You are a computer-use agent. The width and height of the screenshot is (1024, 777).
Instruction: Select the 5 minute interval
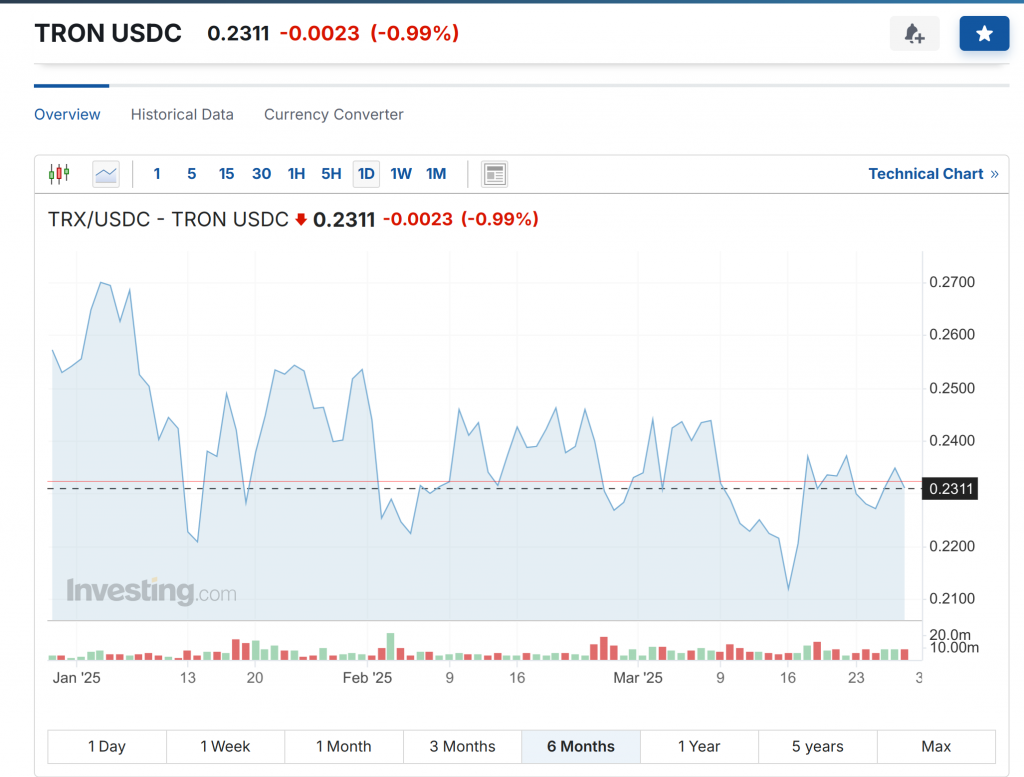point(191,174)
